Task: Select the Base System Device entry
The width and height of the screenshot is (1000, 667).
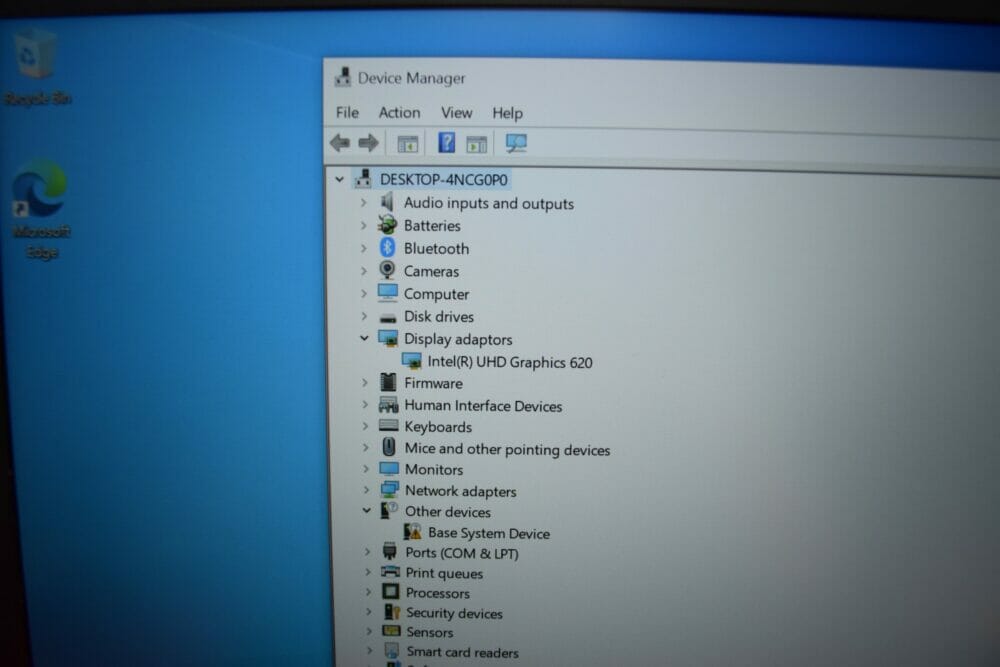Action: [489, 533]
